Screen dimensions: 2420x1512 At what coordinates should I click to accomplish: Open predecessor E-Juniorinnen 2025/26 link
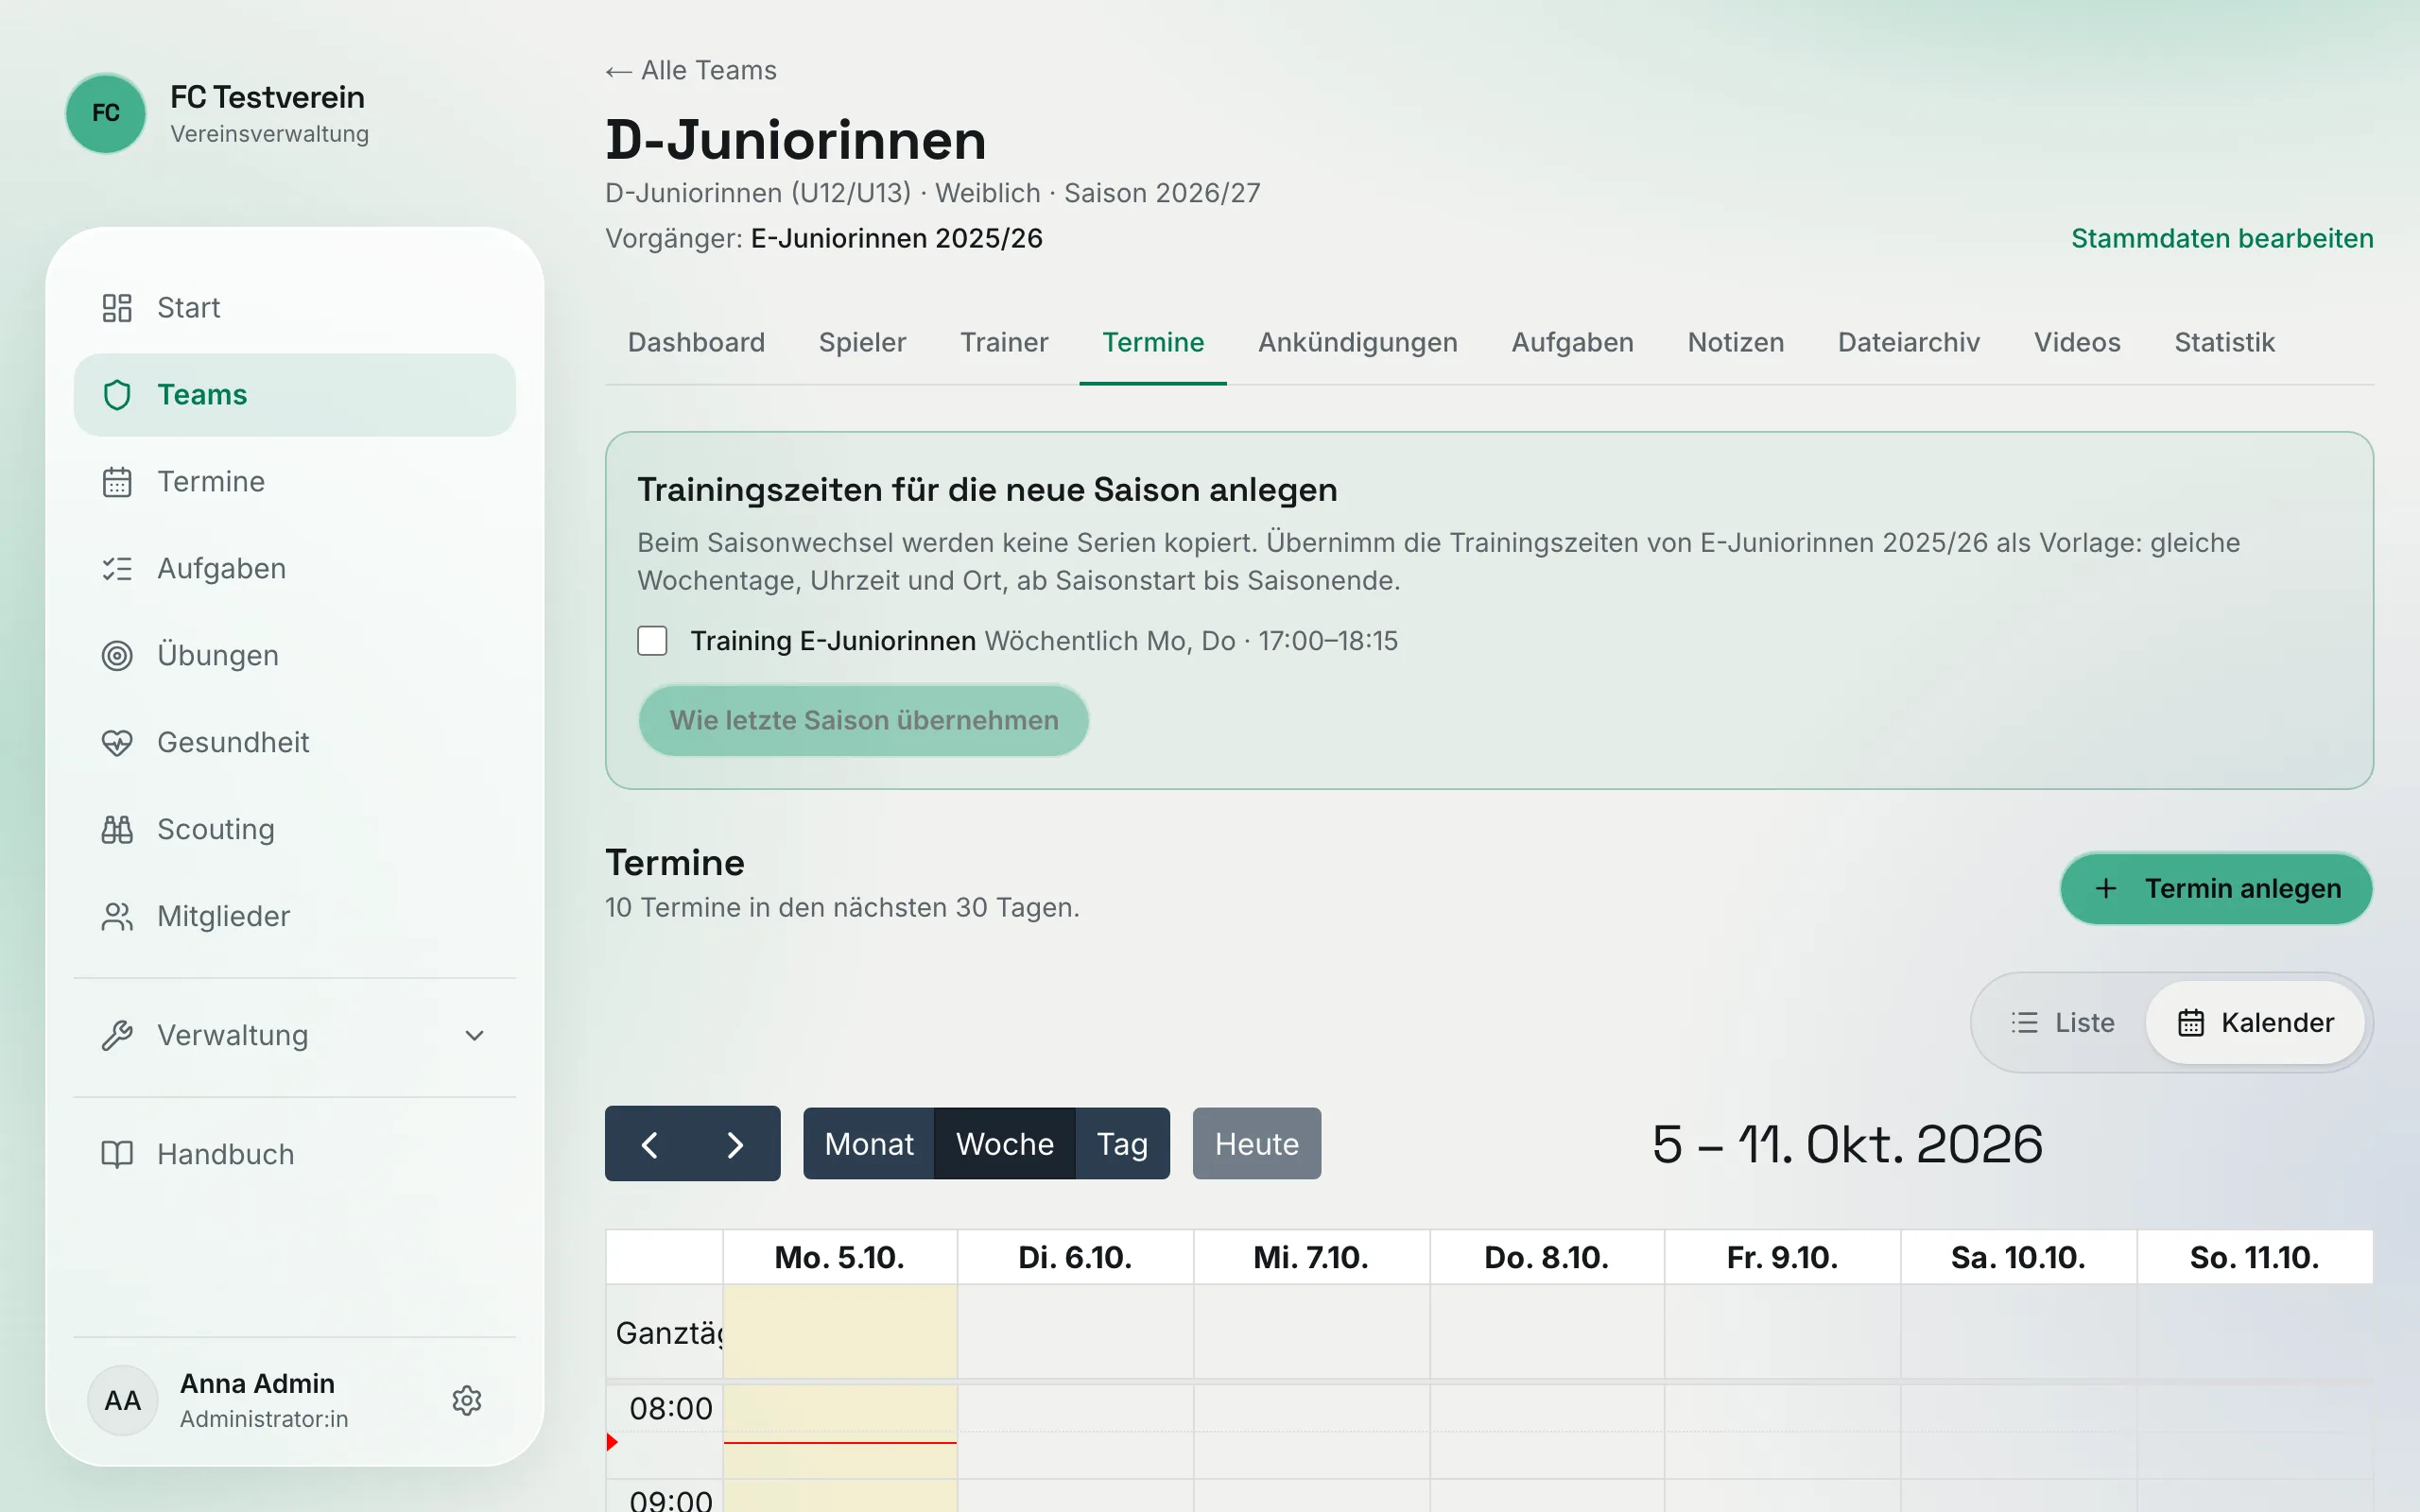[x=896, y=239]
